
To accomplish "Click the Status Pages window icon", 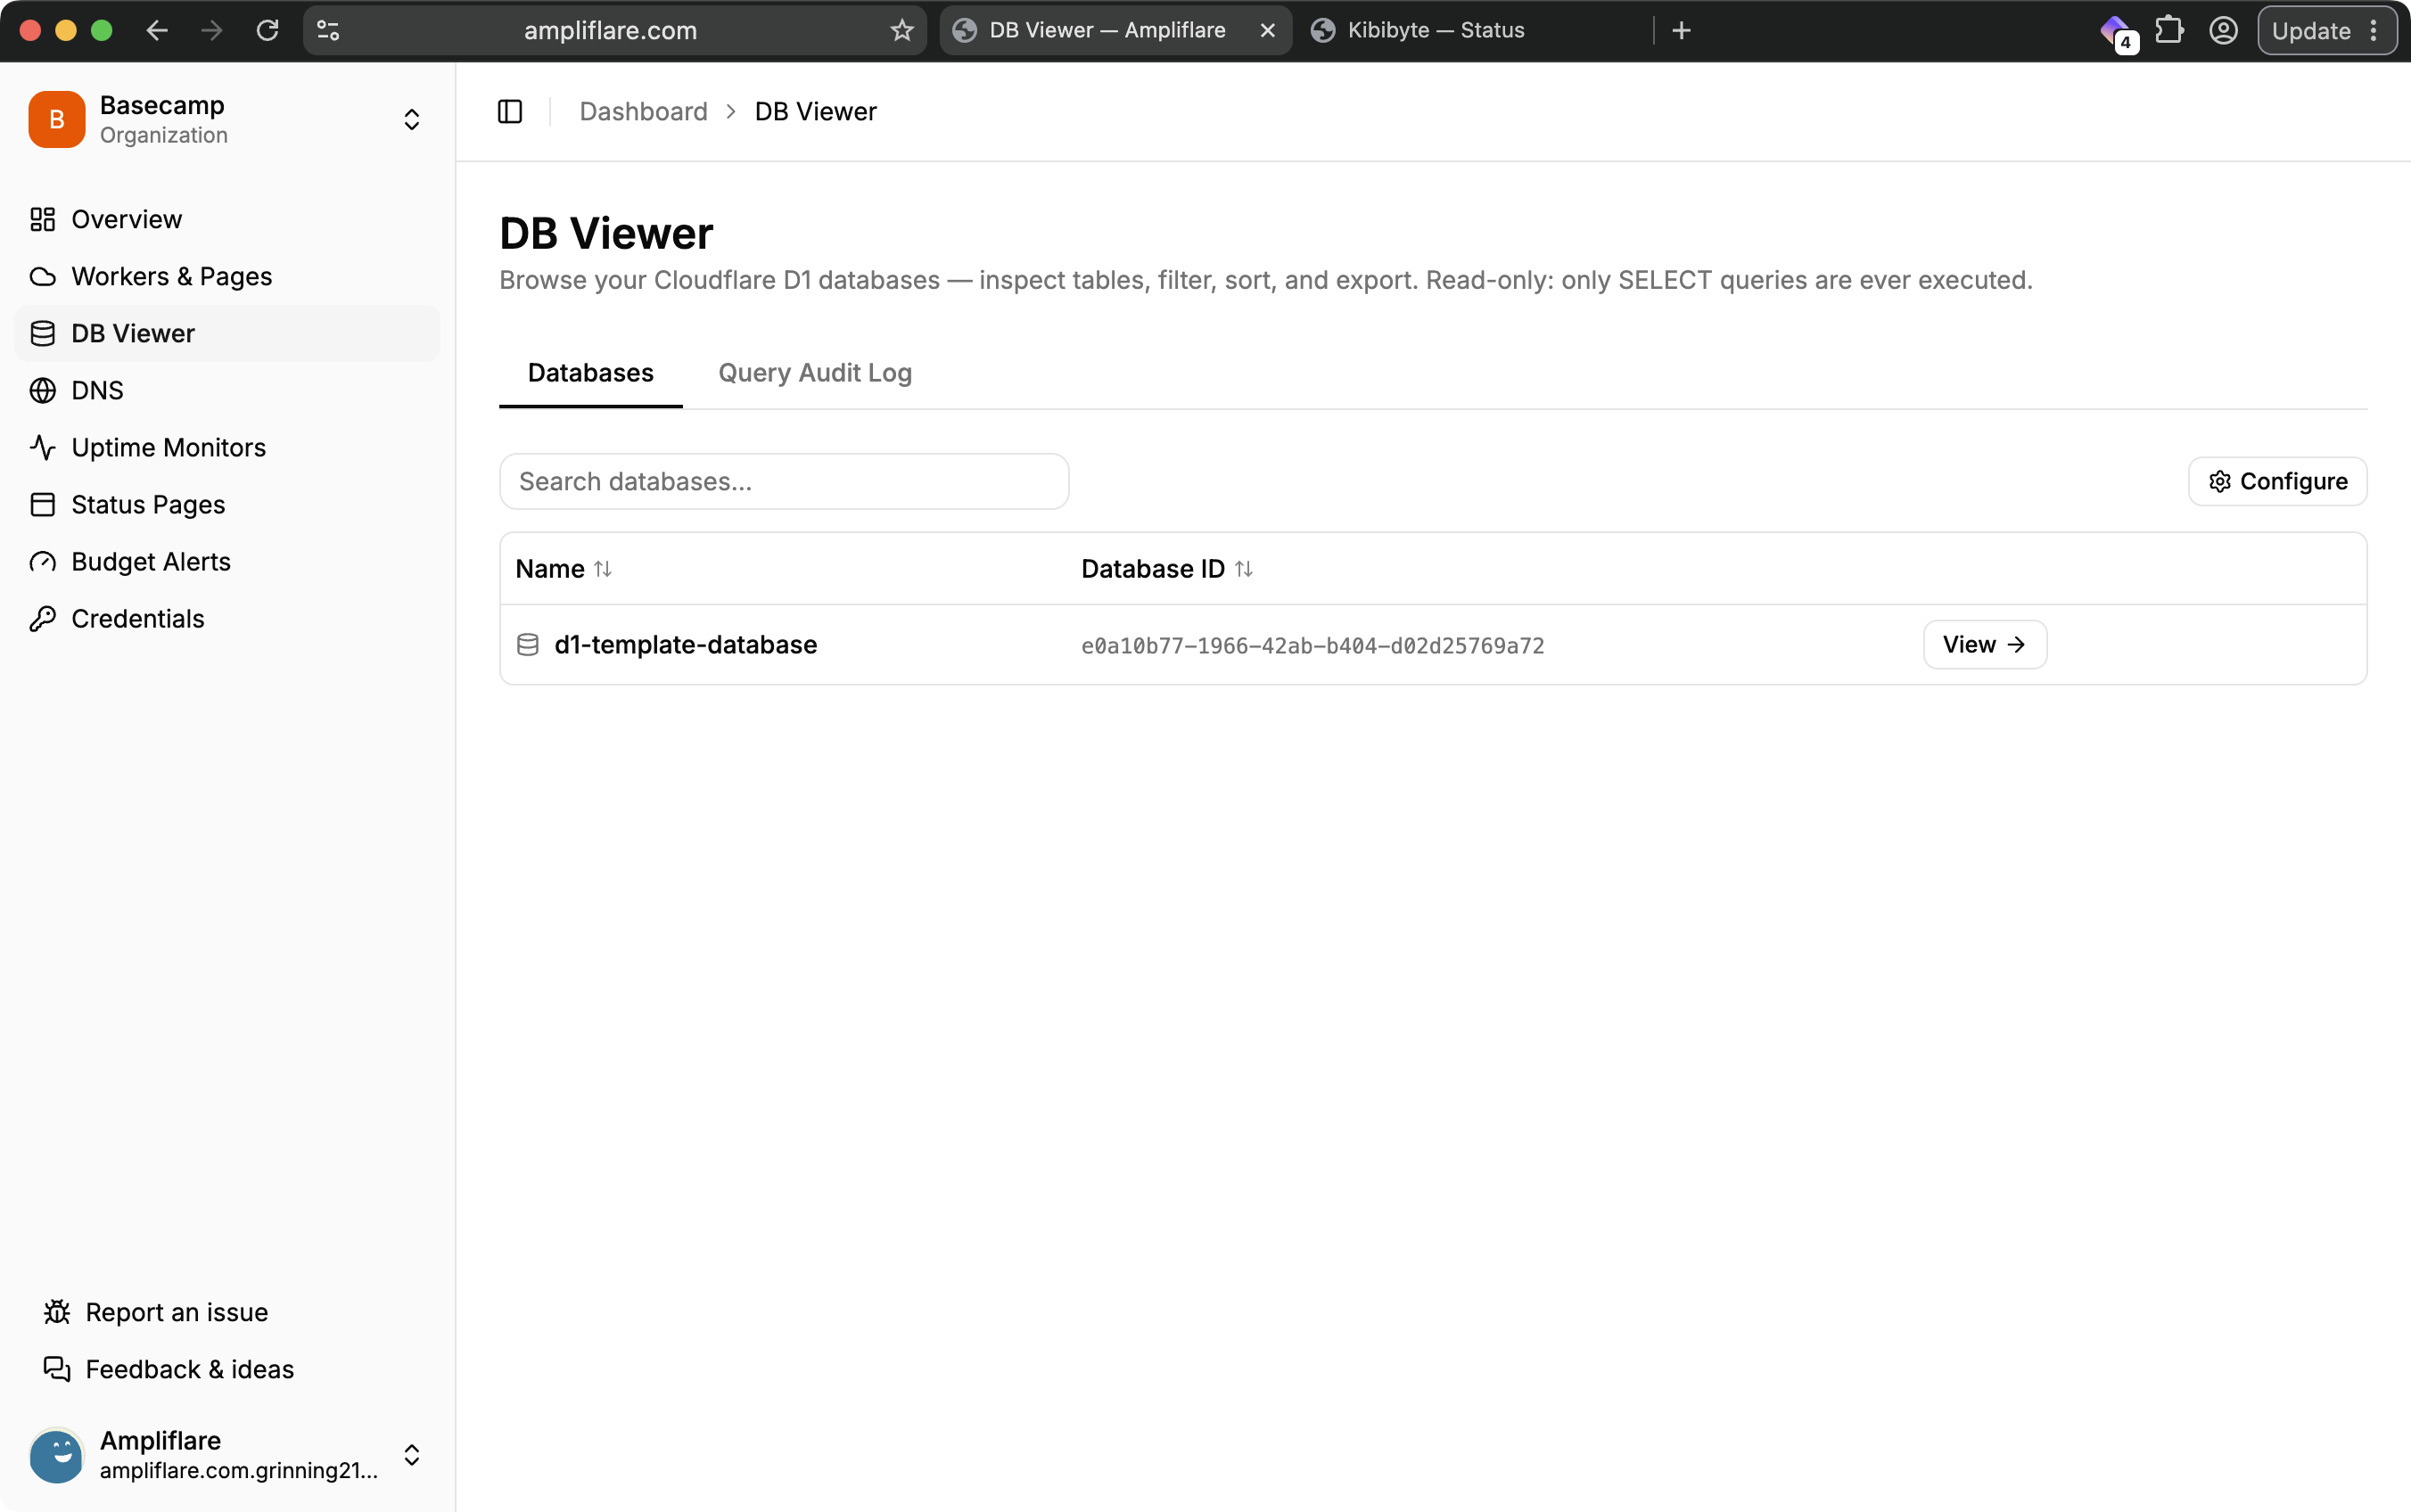I will click(42, 504).
